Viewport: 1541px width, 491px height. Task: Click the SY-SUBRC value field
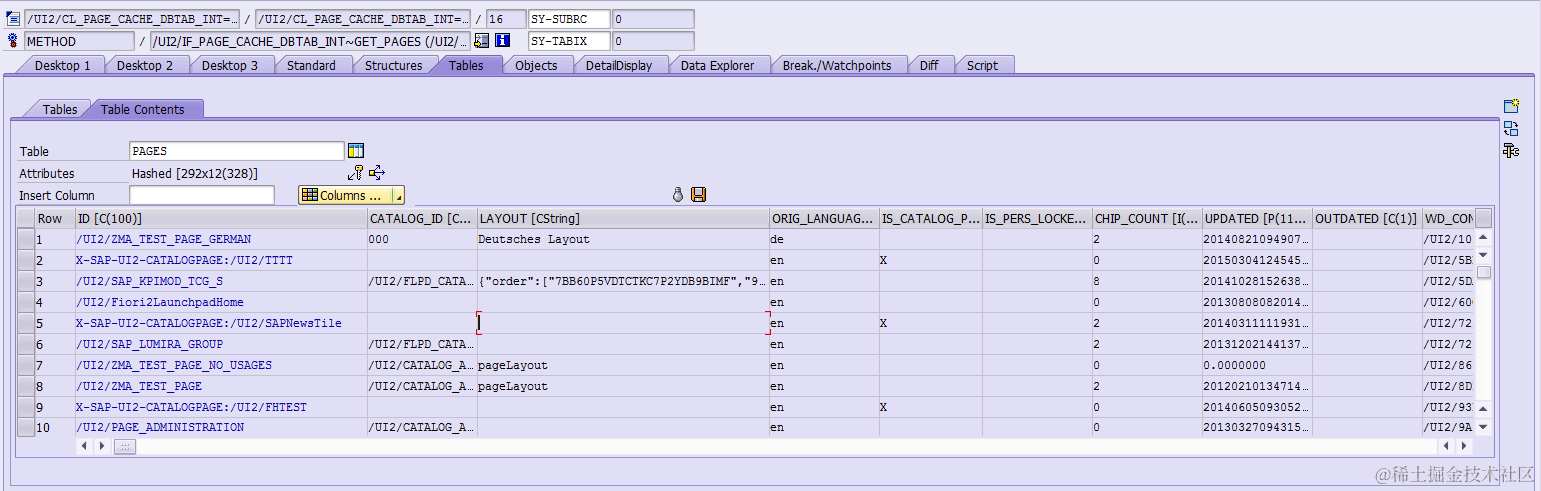click(652, 19)
